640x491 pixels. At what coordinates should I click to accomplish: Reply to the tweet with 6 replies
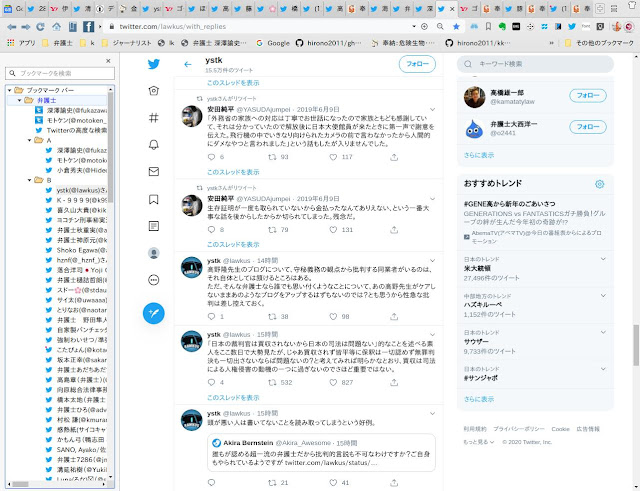click(211, 157)
